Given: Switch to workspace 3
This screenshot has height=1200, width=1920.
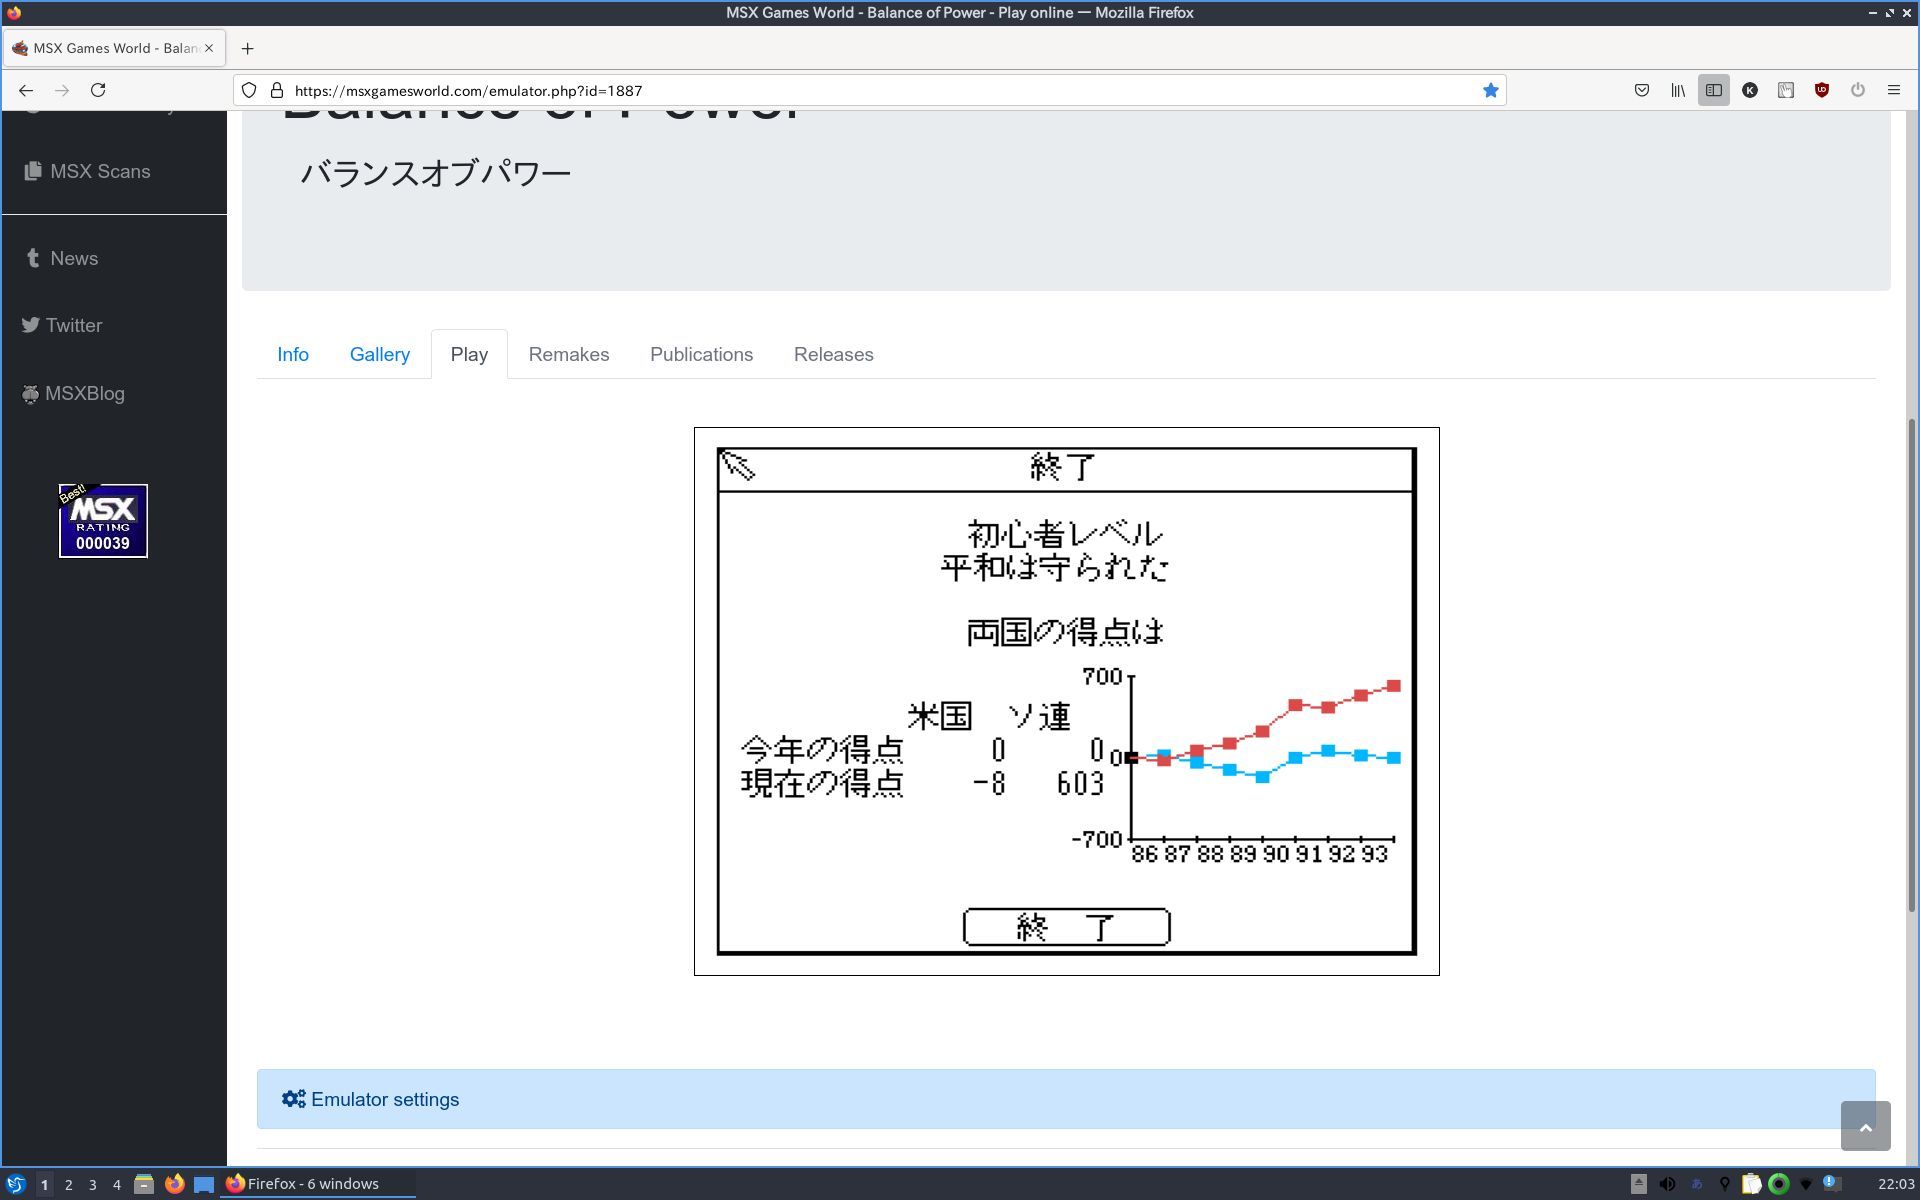Looking at the screenshot, I should [x=92, y=1184].
